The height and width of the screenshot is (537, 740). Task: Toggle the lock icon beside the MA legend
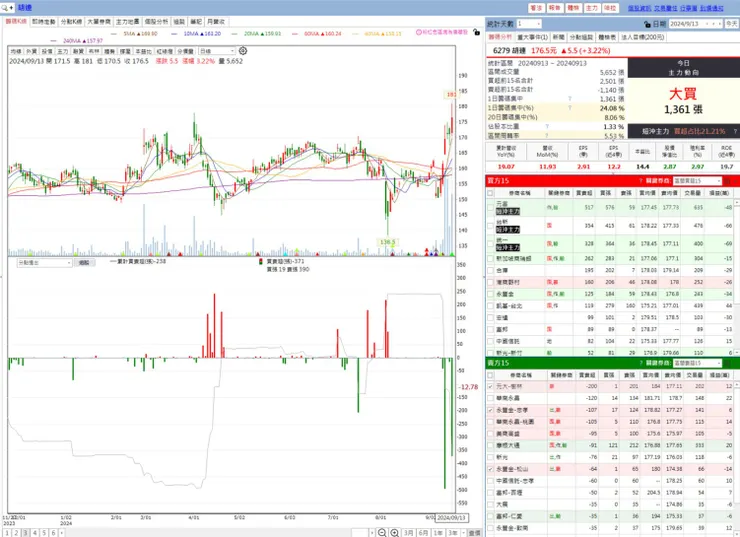[x=476, y=32]
